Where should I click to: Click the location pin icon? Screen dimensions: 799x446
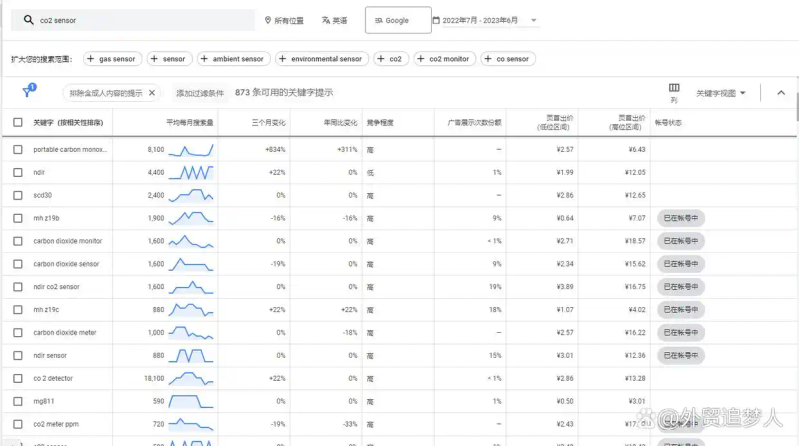pyautogui.click(x=268, y=20)
